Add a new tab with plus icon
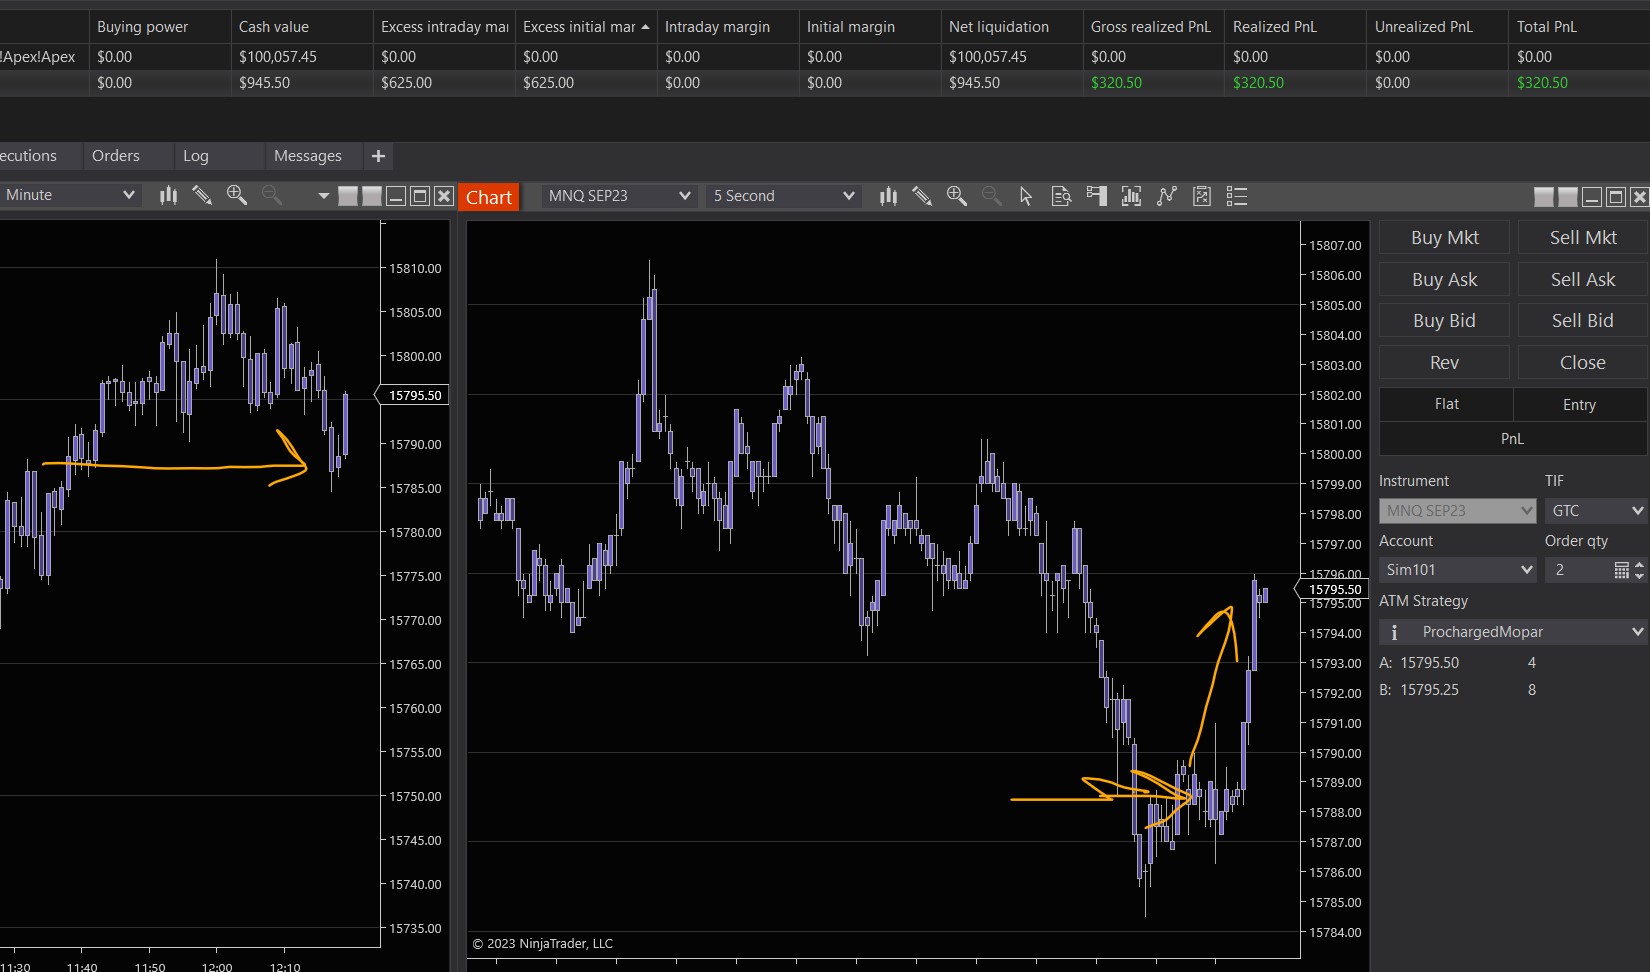This screenshot has height=972, width=1650. [378, 156]
